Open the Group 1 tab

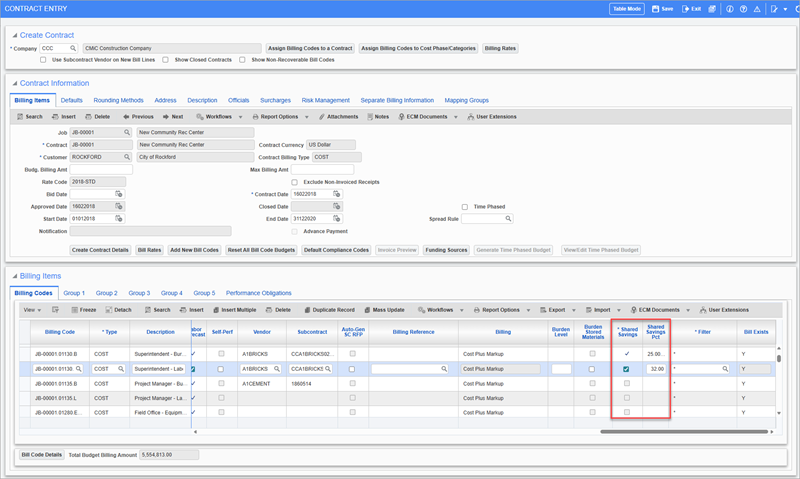click(x=74, y=293)
